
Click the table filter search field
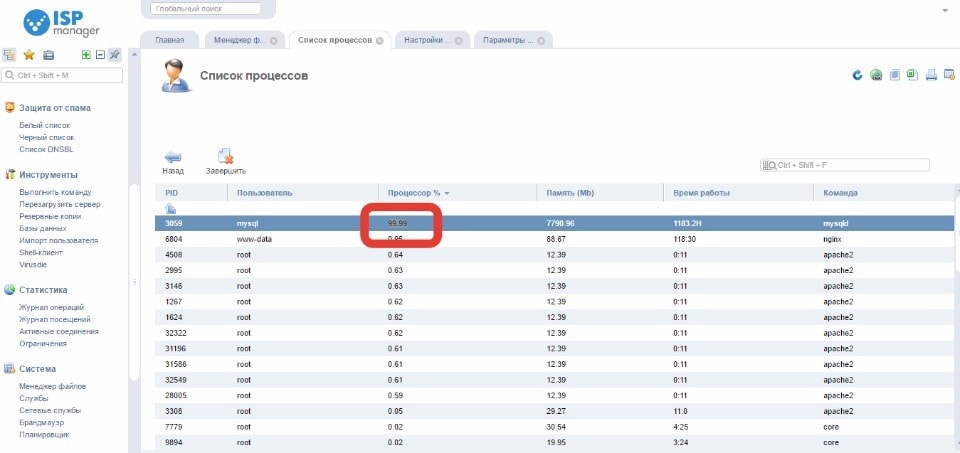[x=850, y=165]
